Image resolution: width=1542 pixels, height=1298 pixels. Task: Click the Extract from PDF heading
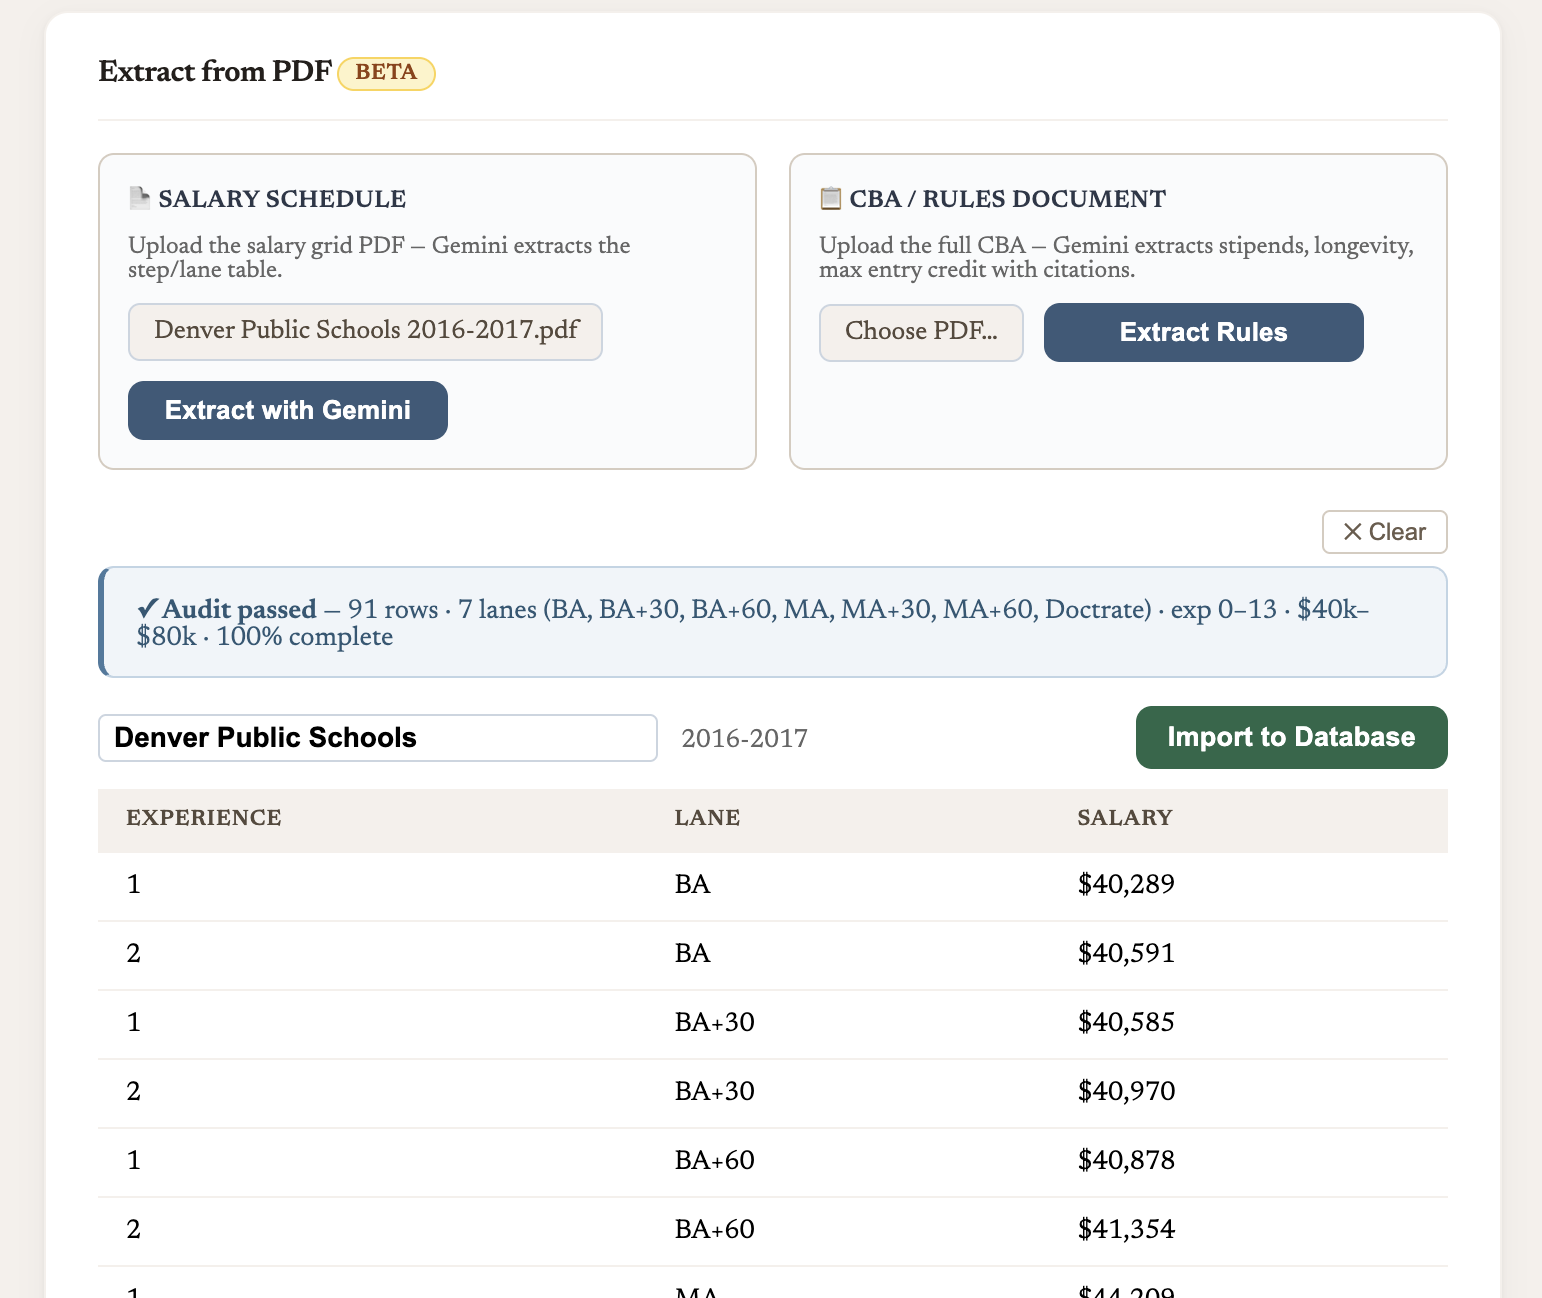pos(215,72)
